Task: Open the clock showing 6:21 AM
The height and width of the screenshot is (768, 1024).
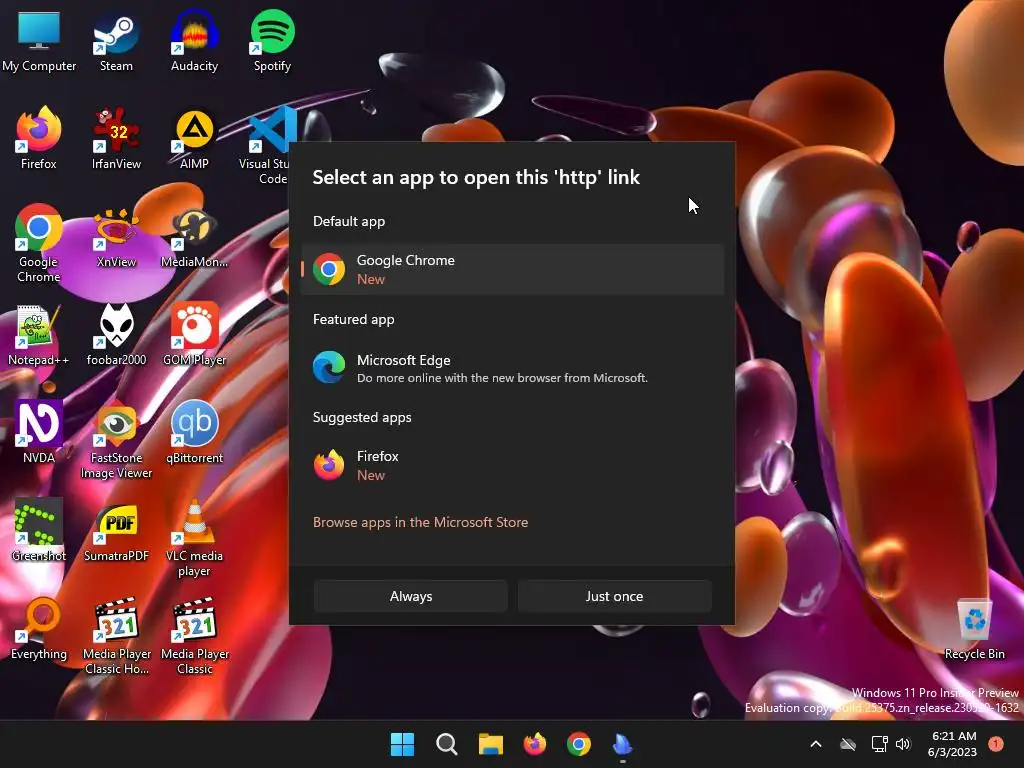Action: coord(953,744)
